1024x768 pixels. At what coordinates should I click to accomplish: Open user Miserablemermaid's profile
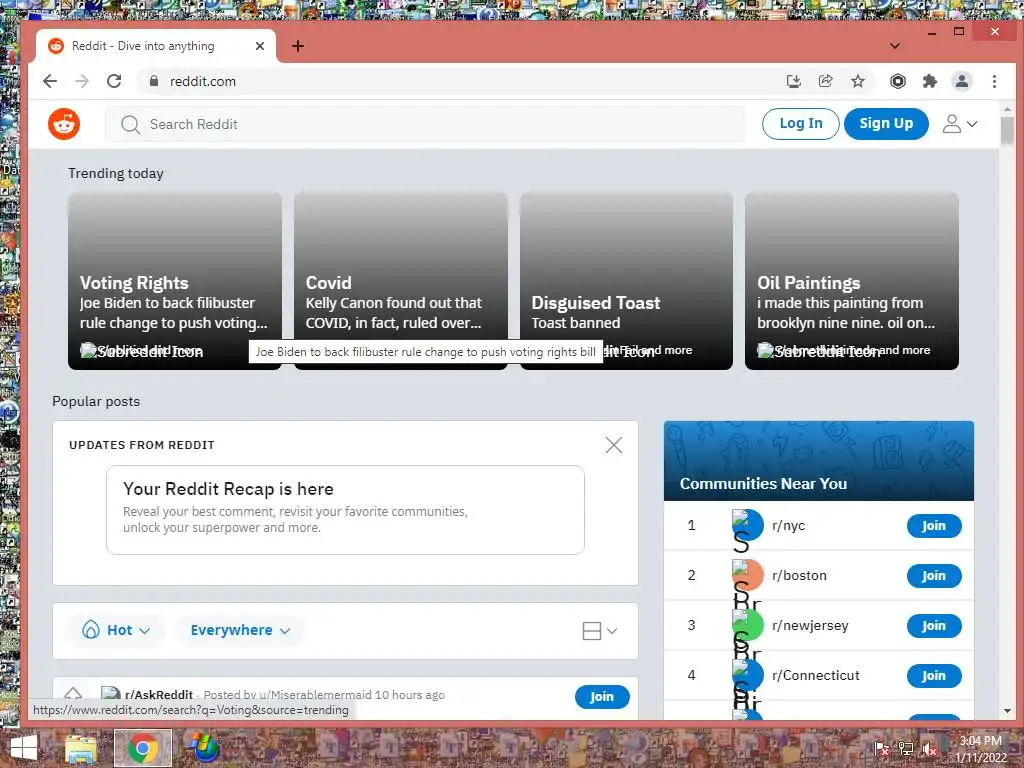315,695
